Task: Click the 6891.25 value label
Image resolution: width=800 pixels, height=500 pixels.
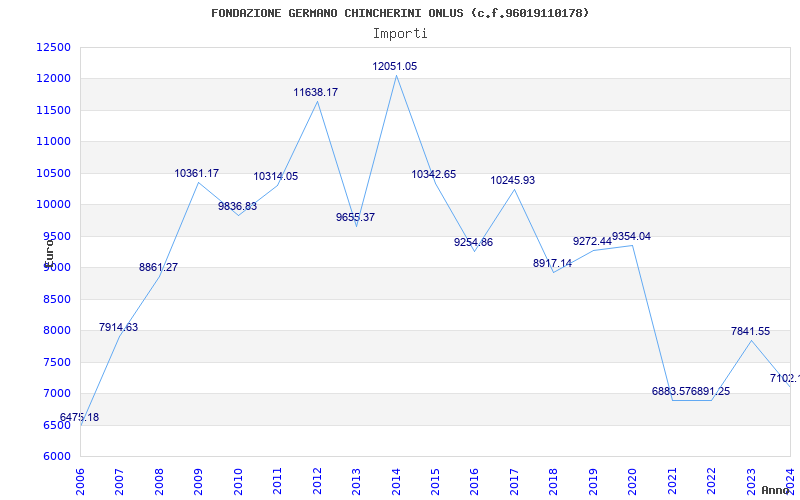Action: tap(711, 392)
